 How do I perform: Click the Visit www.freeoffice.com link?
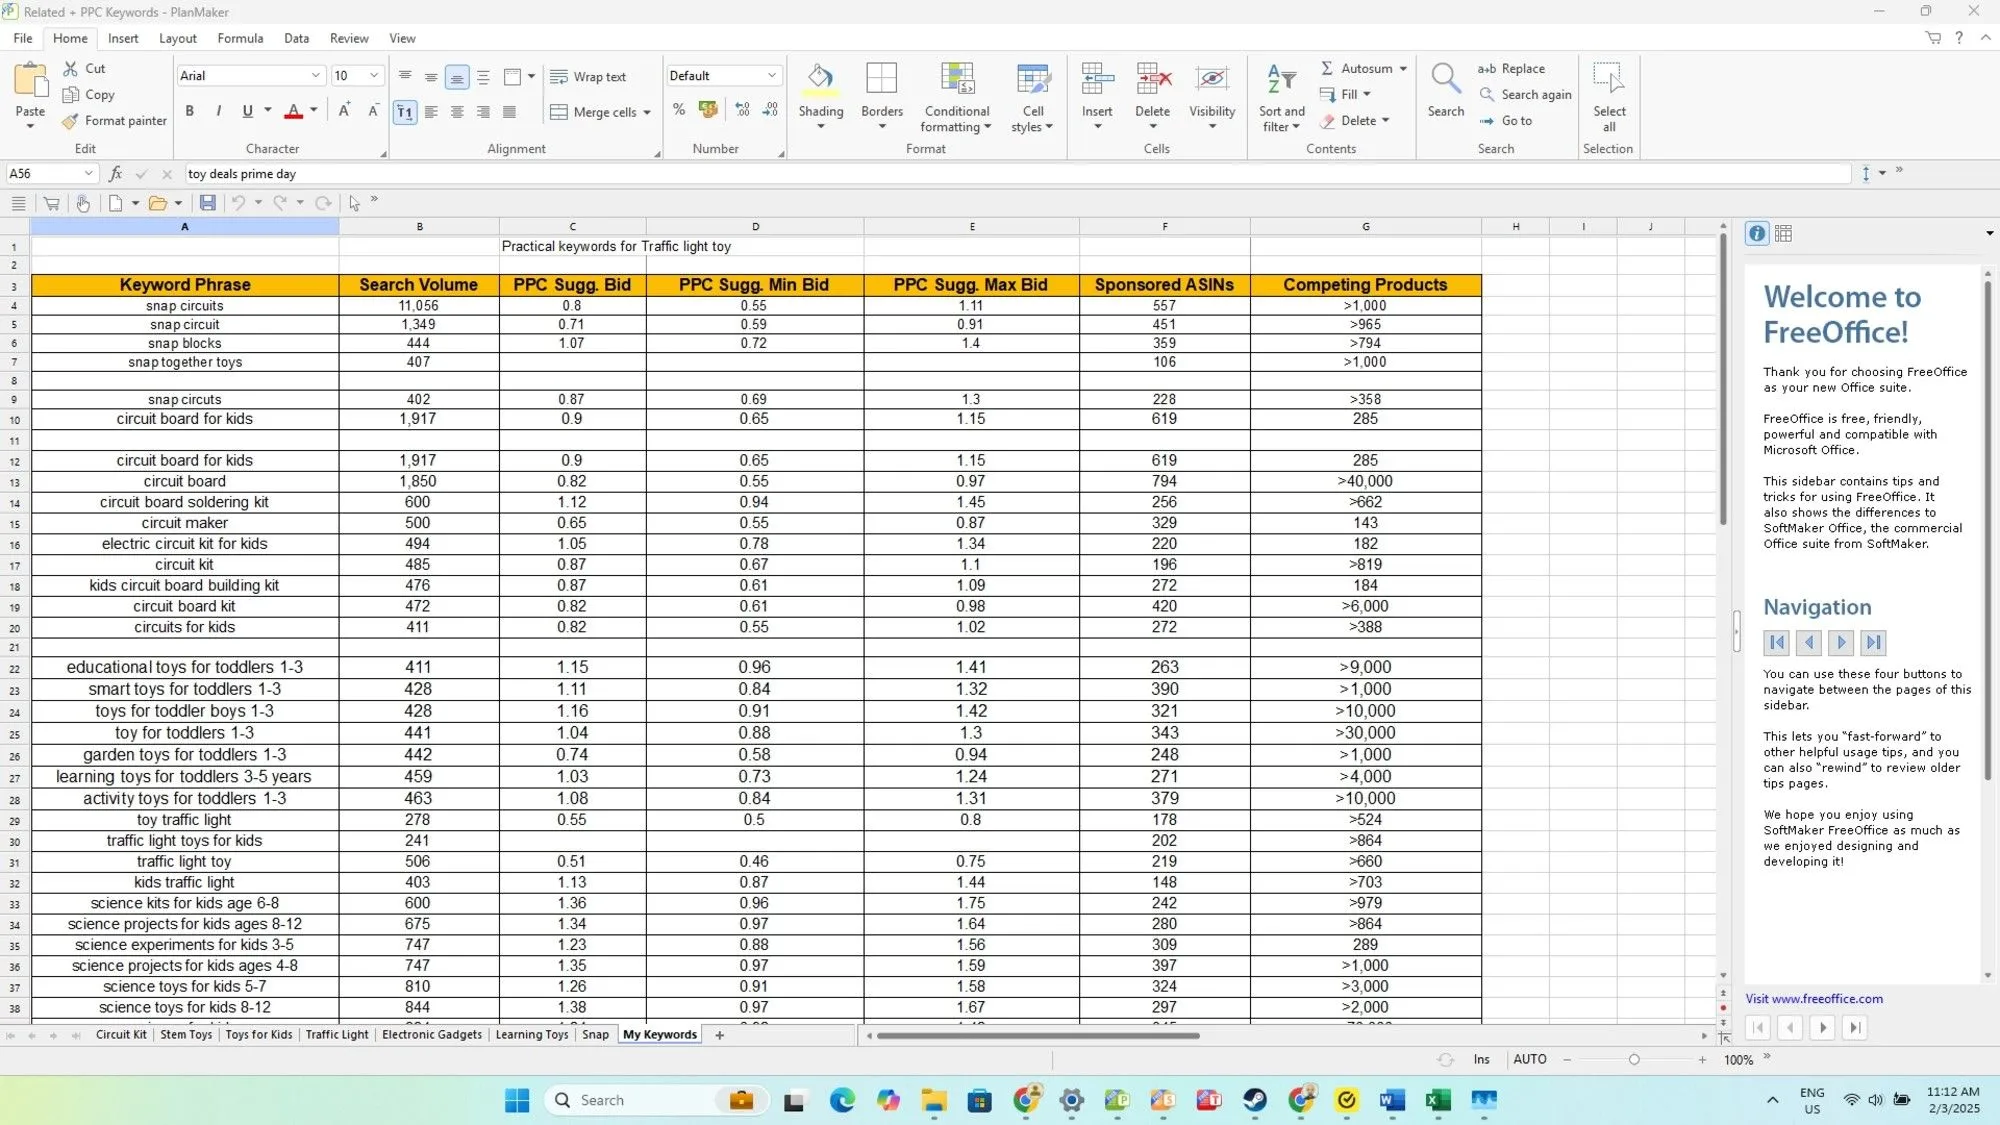tap(1813, 998)
